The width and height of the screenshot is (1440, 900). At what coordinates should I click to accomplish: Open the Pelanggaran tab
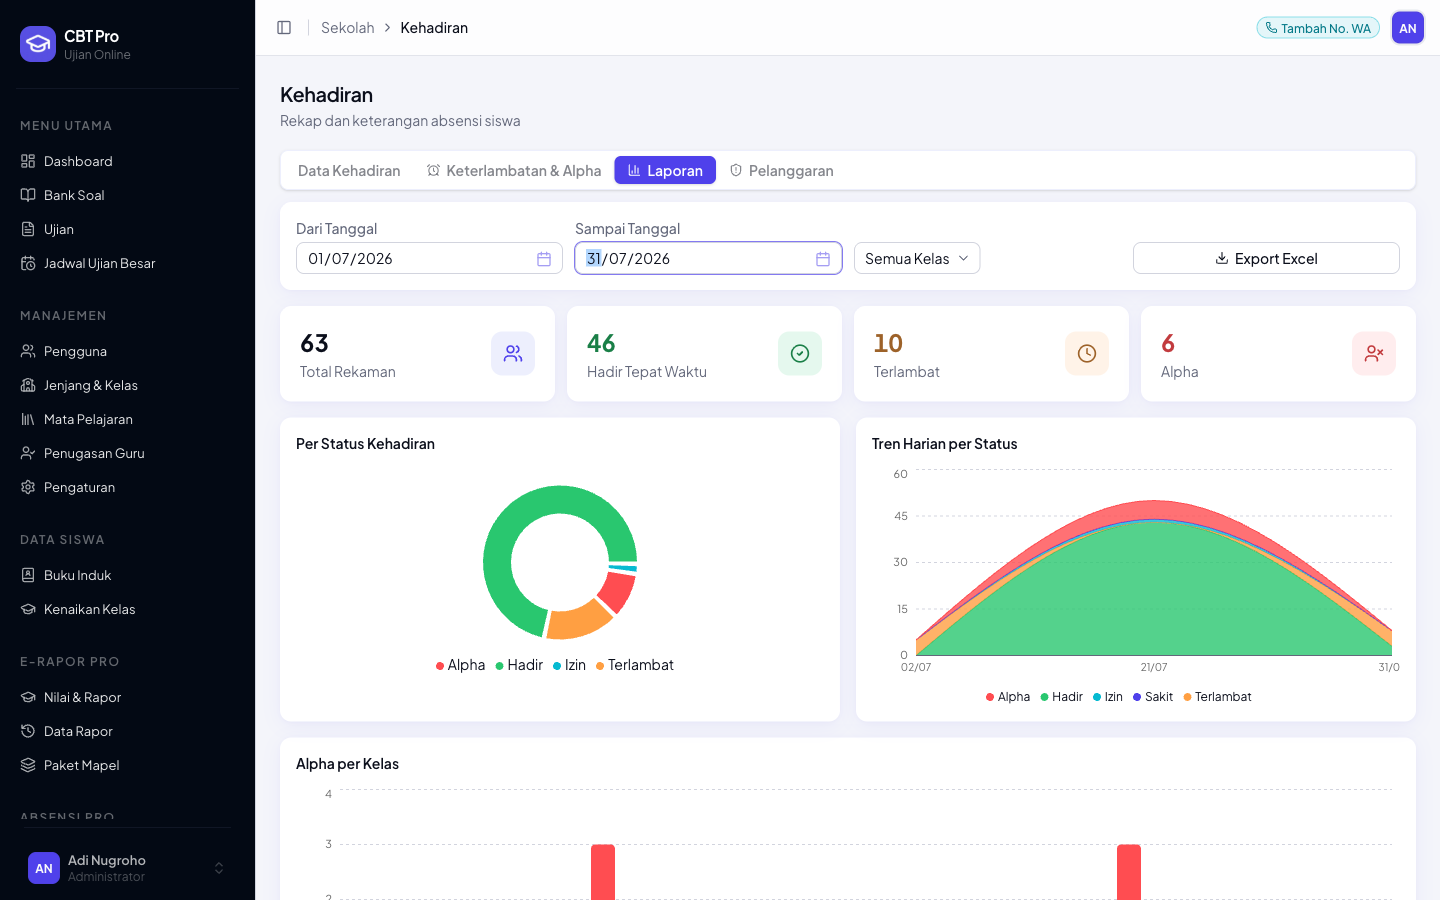782,171
